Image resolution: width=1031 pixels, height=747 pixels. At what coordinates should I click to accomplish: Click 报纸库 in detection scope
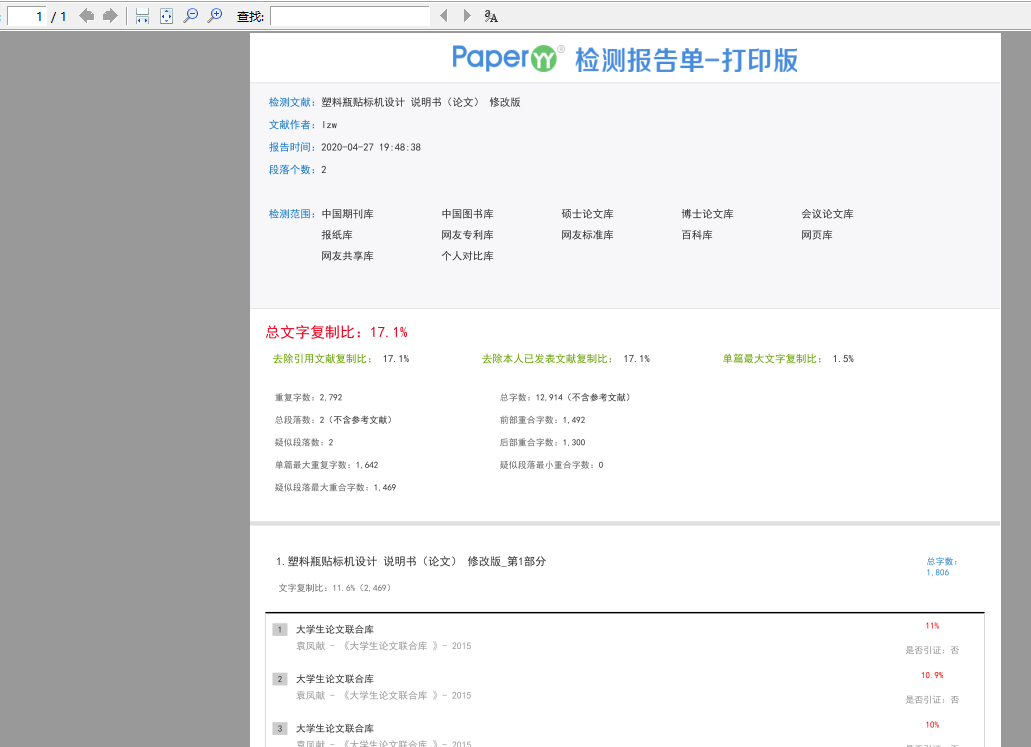(337, 235)
